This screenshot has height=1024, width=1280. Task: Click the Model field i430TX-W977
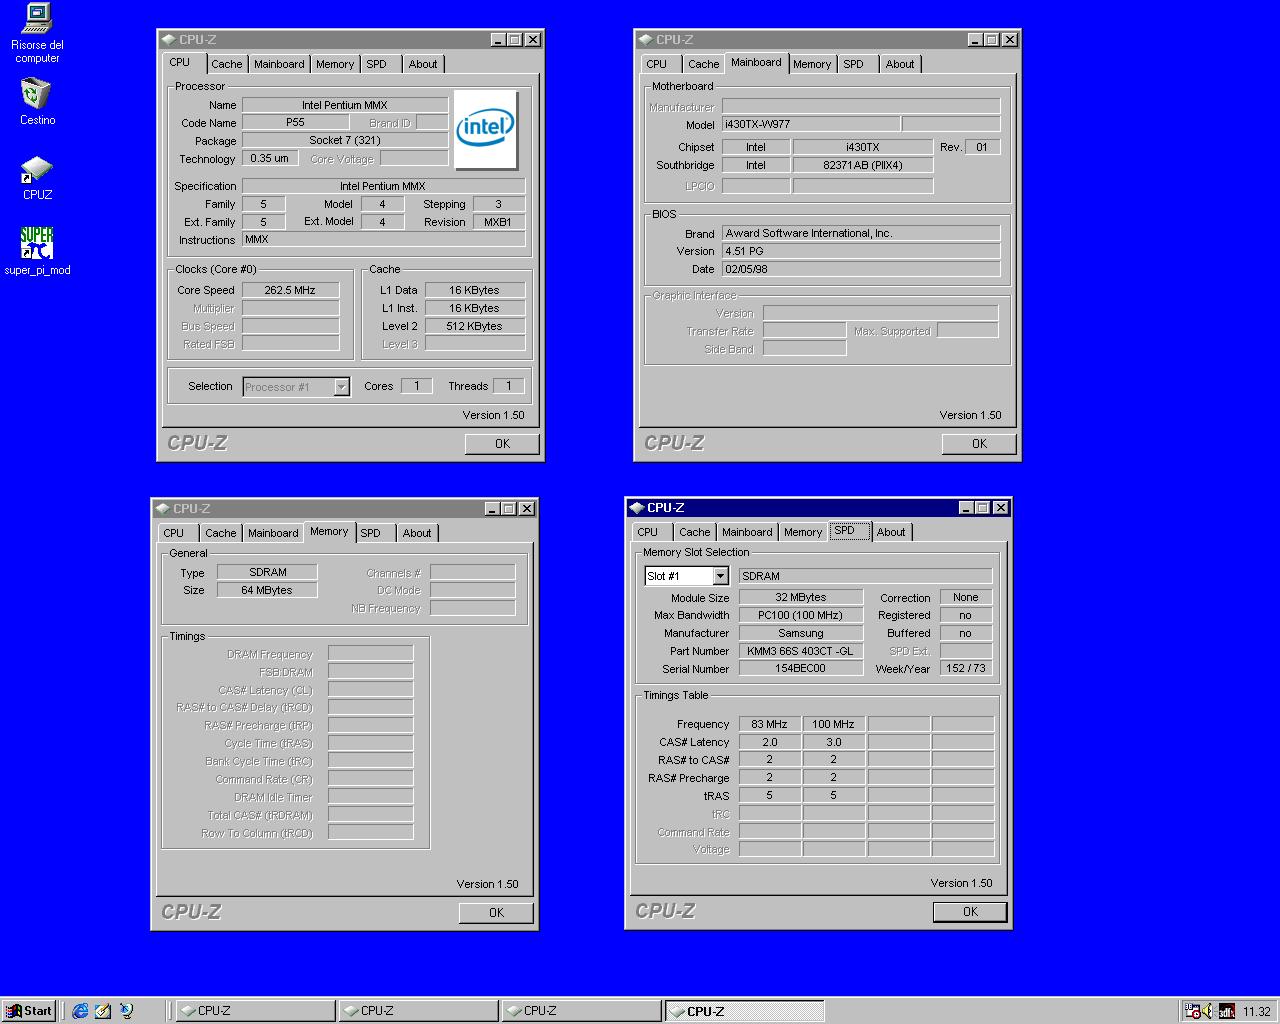point(810,124)
